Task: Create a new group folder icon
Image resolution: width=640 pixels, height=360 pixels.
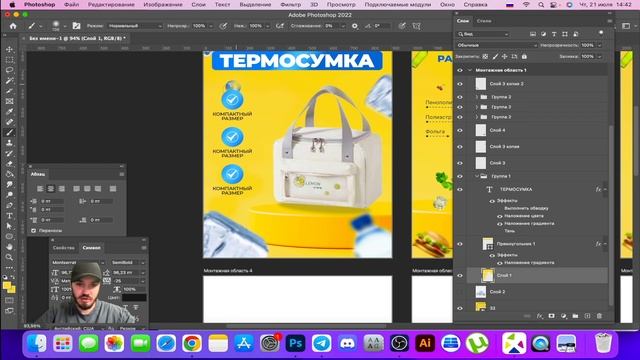Action: point(575,316)
